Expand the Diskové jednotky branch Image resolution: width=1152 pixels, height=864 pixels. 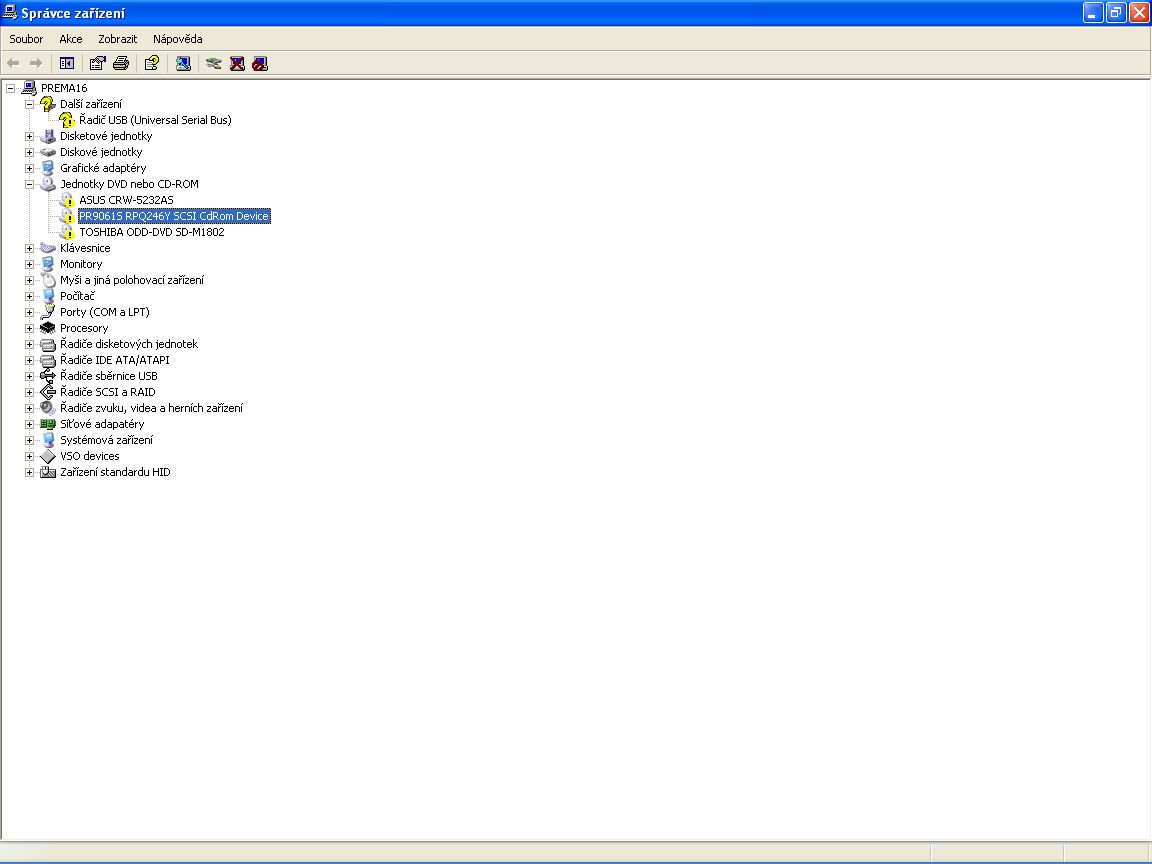[29, 153]
